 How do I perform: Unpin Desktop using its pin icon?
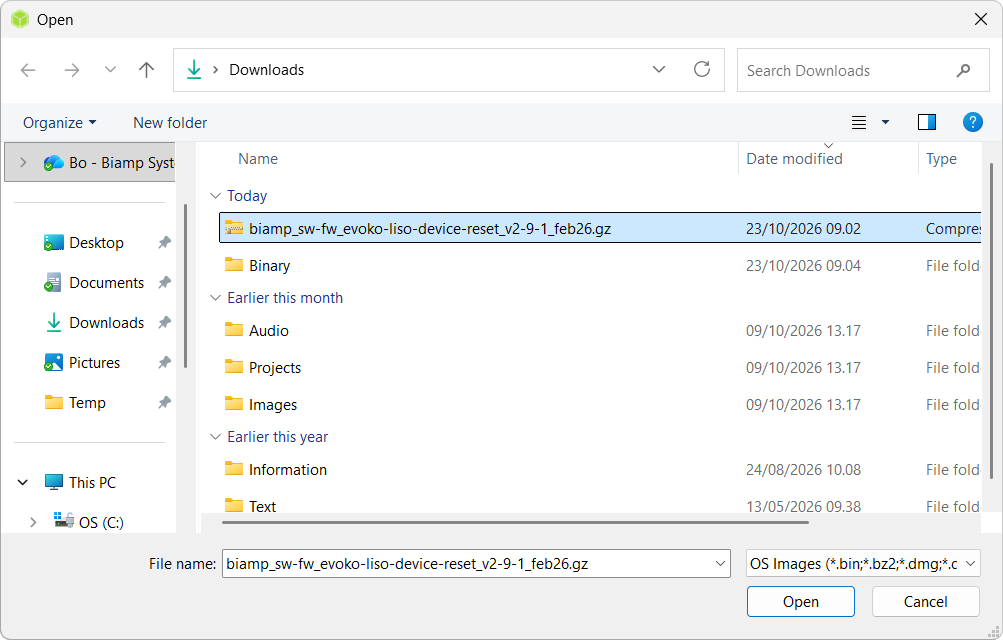pyautogui.click(x=164, y=242)
